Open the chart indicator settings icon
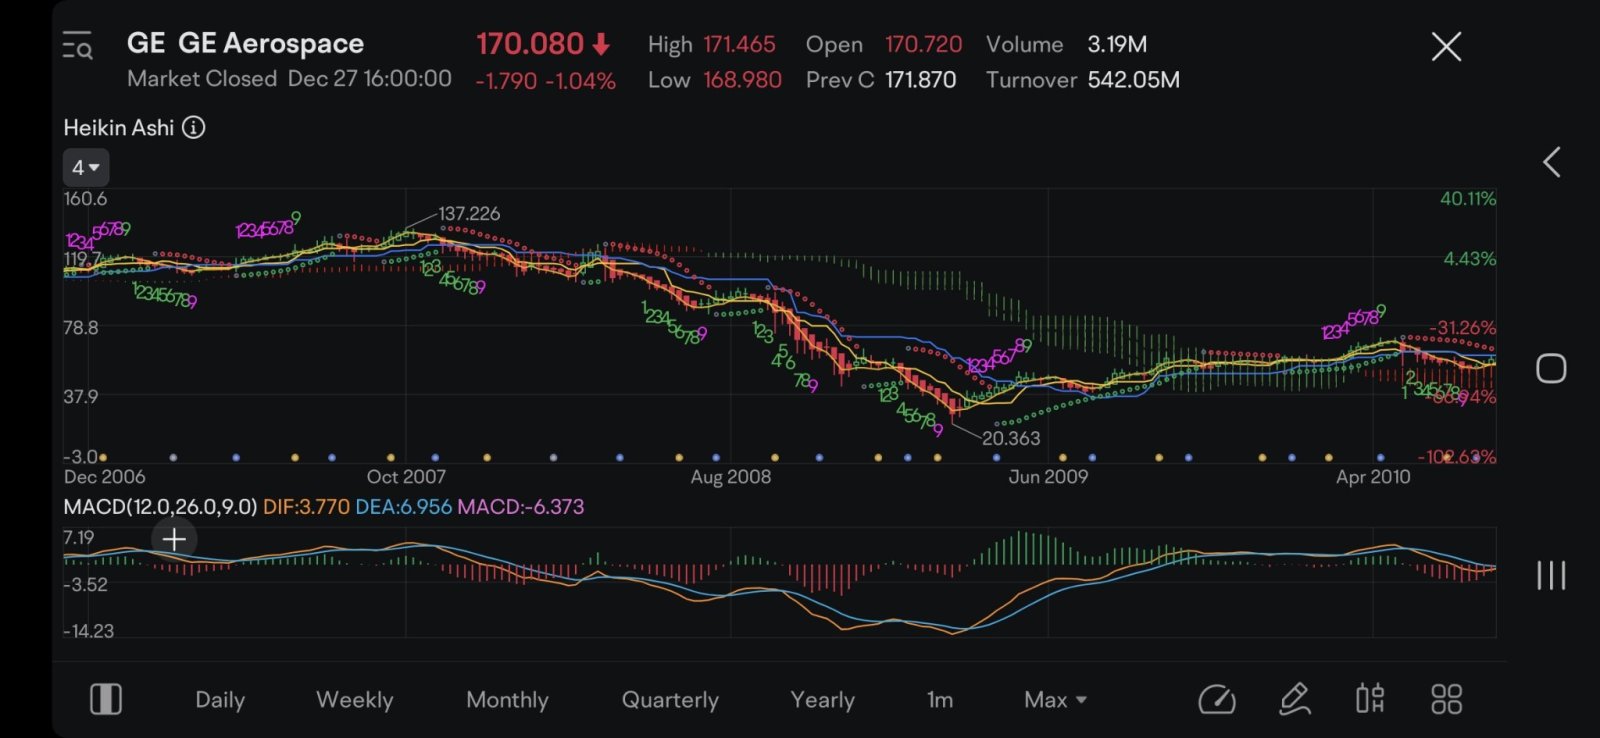Viewport: 1600px width, 738px height. point(1370,699)
